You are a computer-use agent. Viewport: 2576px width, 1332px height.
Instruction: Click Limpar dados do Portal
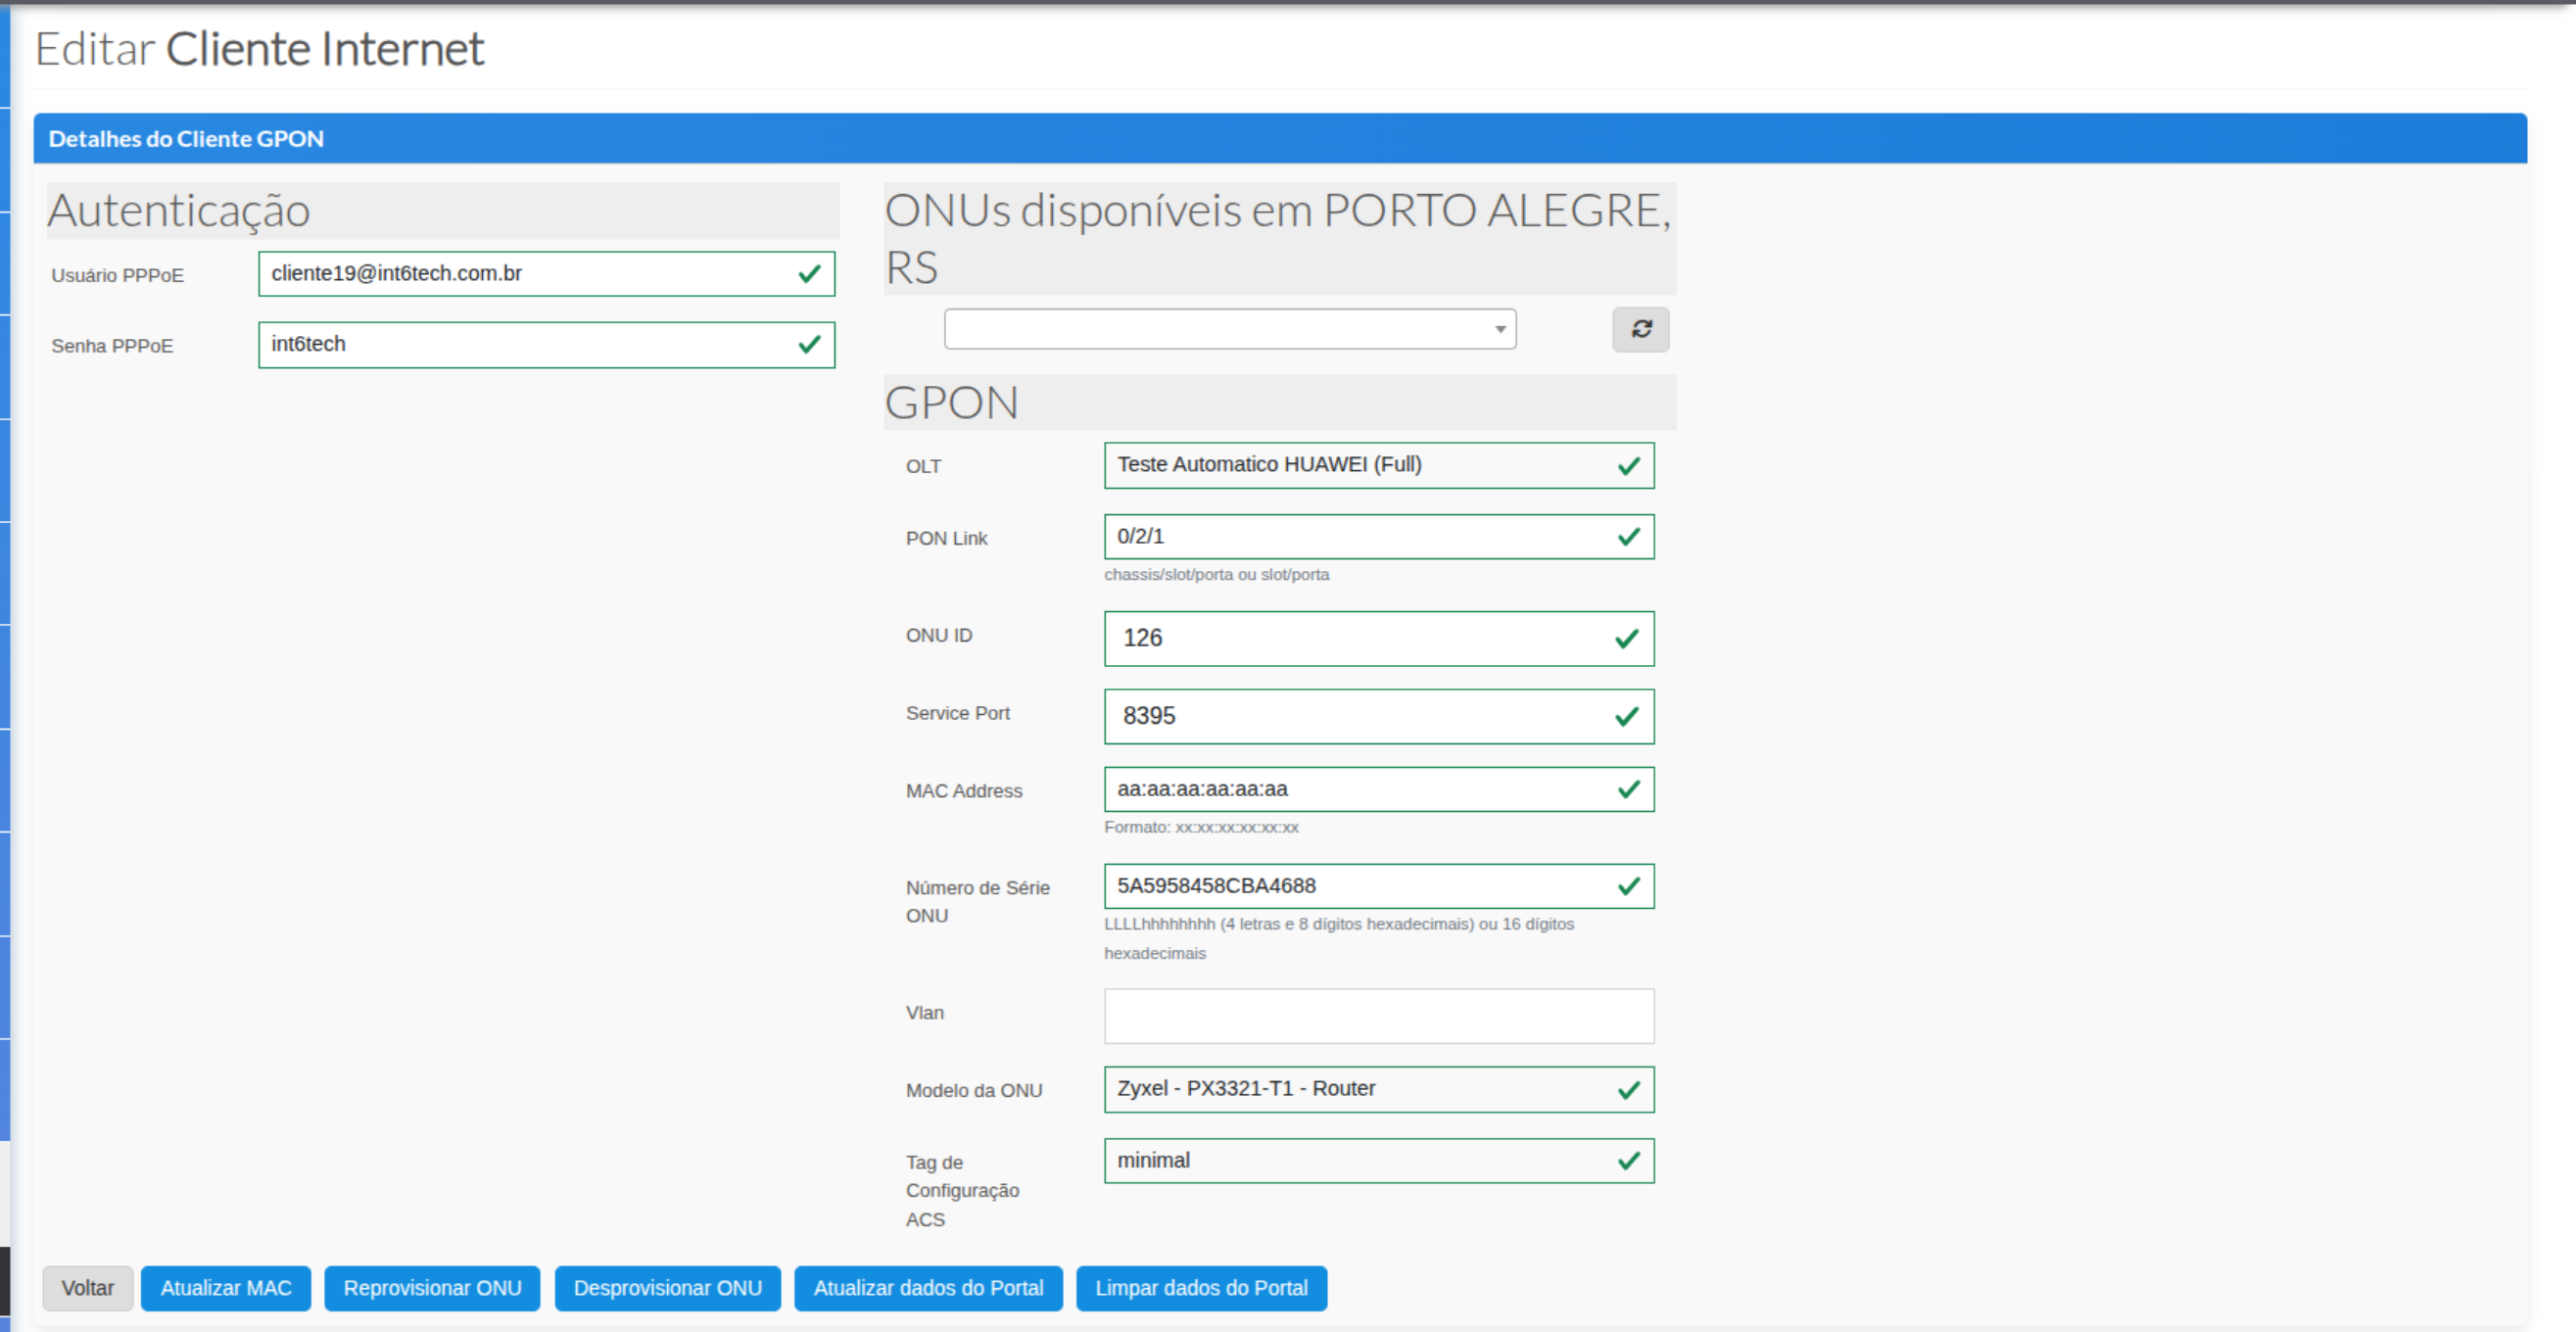[x=1201, y=1288]
